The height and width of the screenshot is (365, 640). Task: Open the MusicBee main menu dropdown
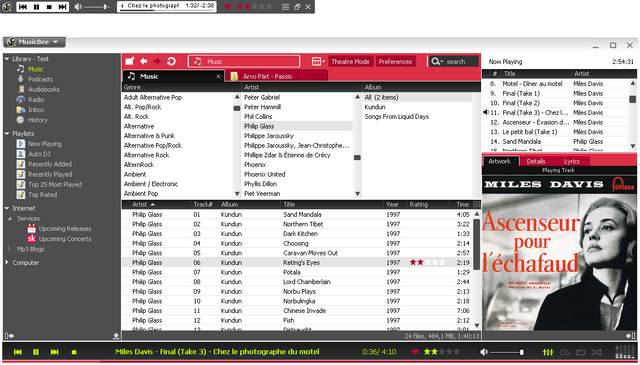(35, 42)
